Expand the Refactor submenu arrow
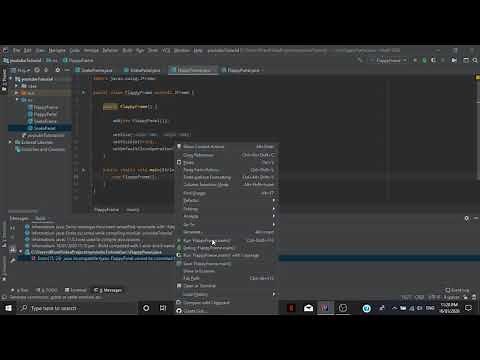 click(x=274, y=200)
